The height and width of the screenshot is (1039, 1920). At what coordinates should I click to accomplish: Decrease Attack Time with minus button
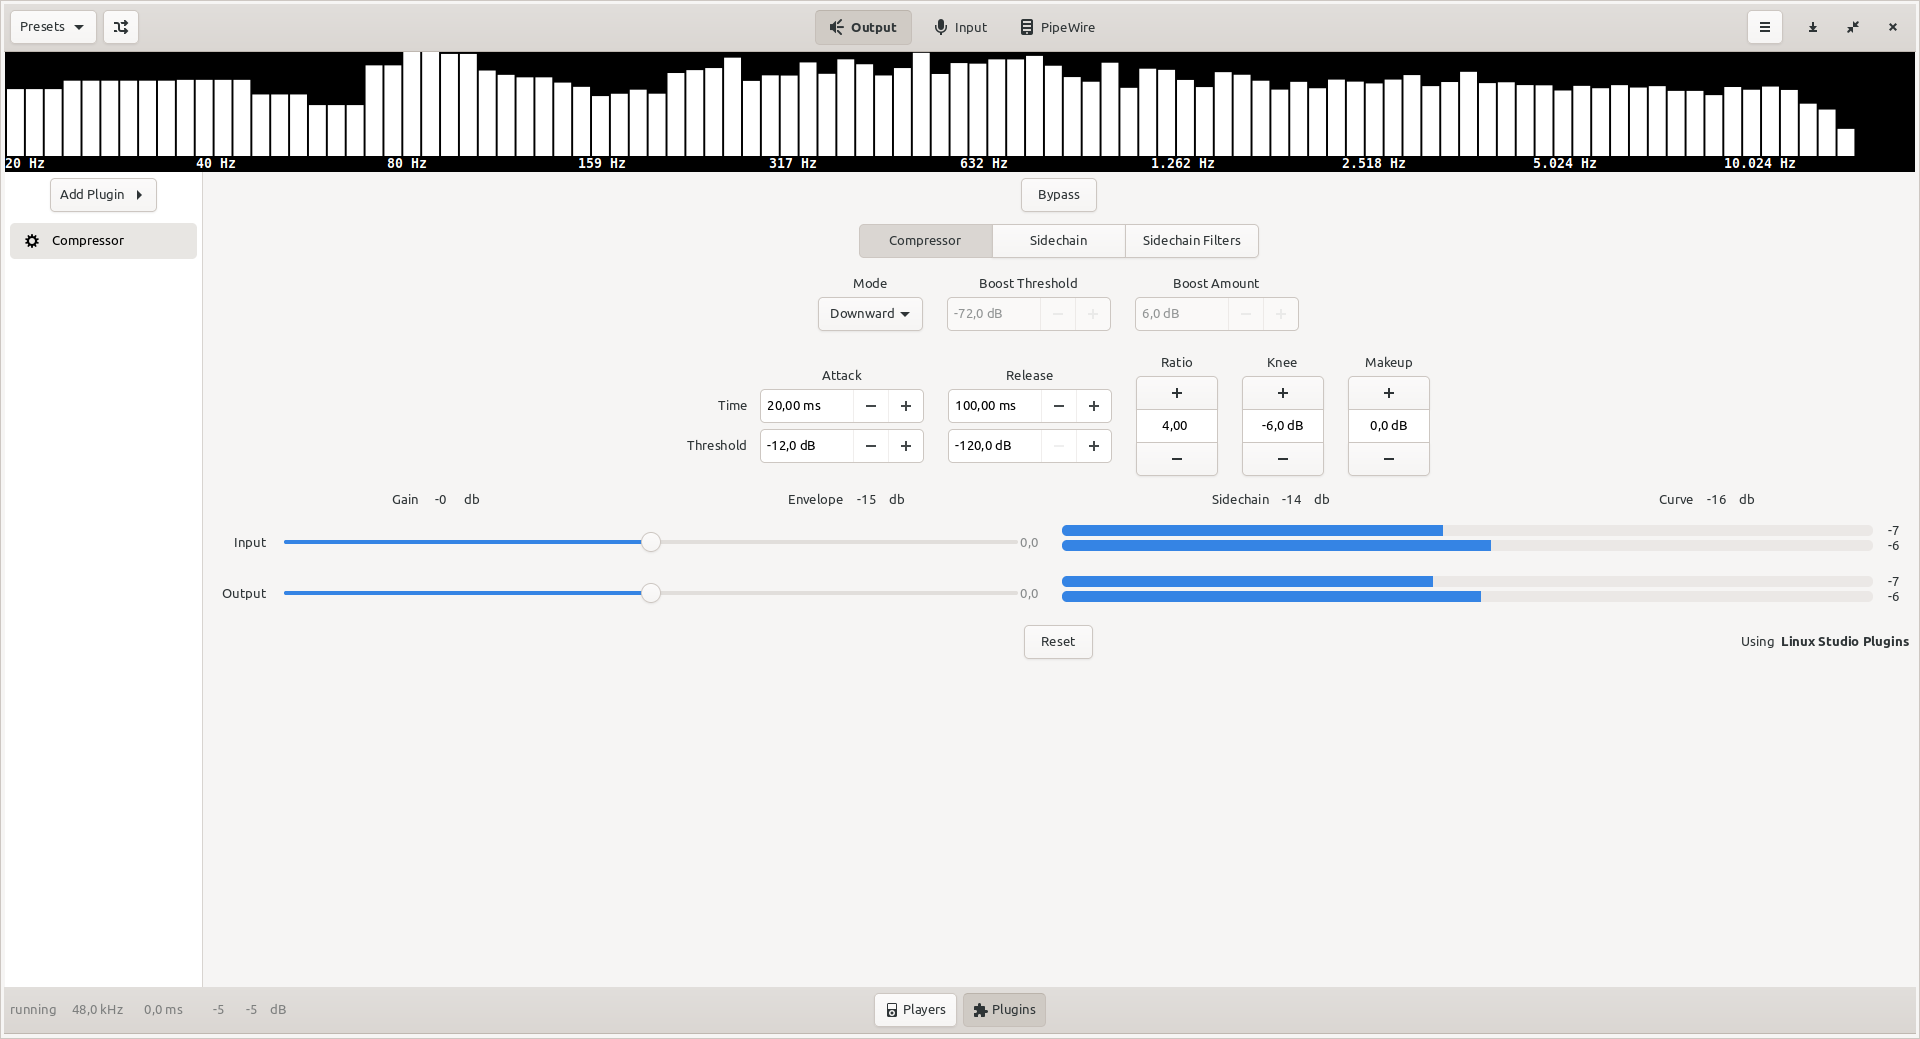tap(871, 406)
